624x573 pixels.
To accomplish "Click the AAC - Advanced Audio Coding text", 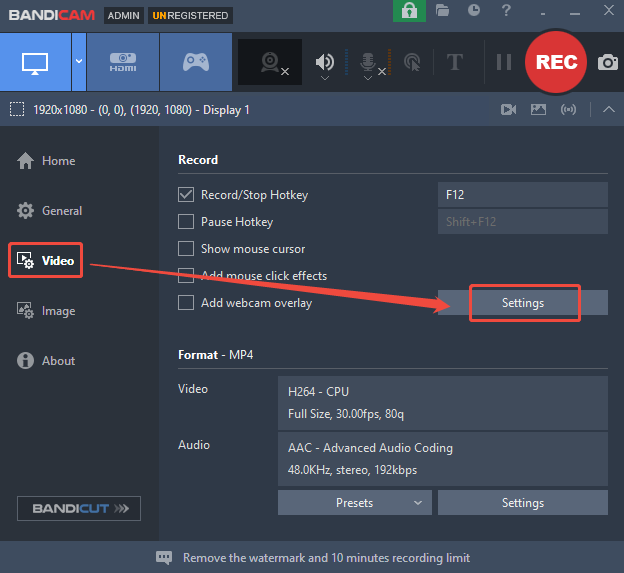I will click(x=370, y=448).
